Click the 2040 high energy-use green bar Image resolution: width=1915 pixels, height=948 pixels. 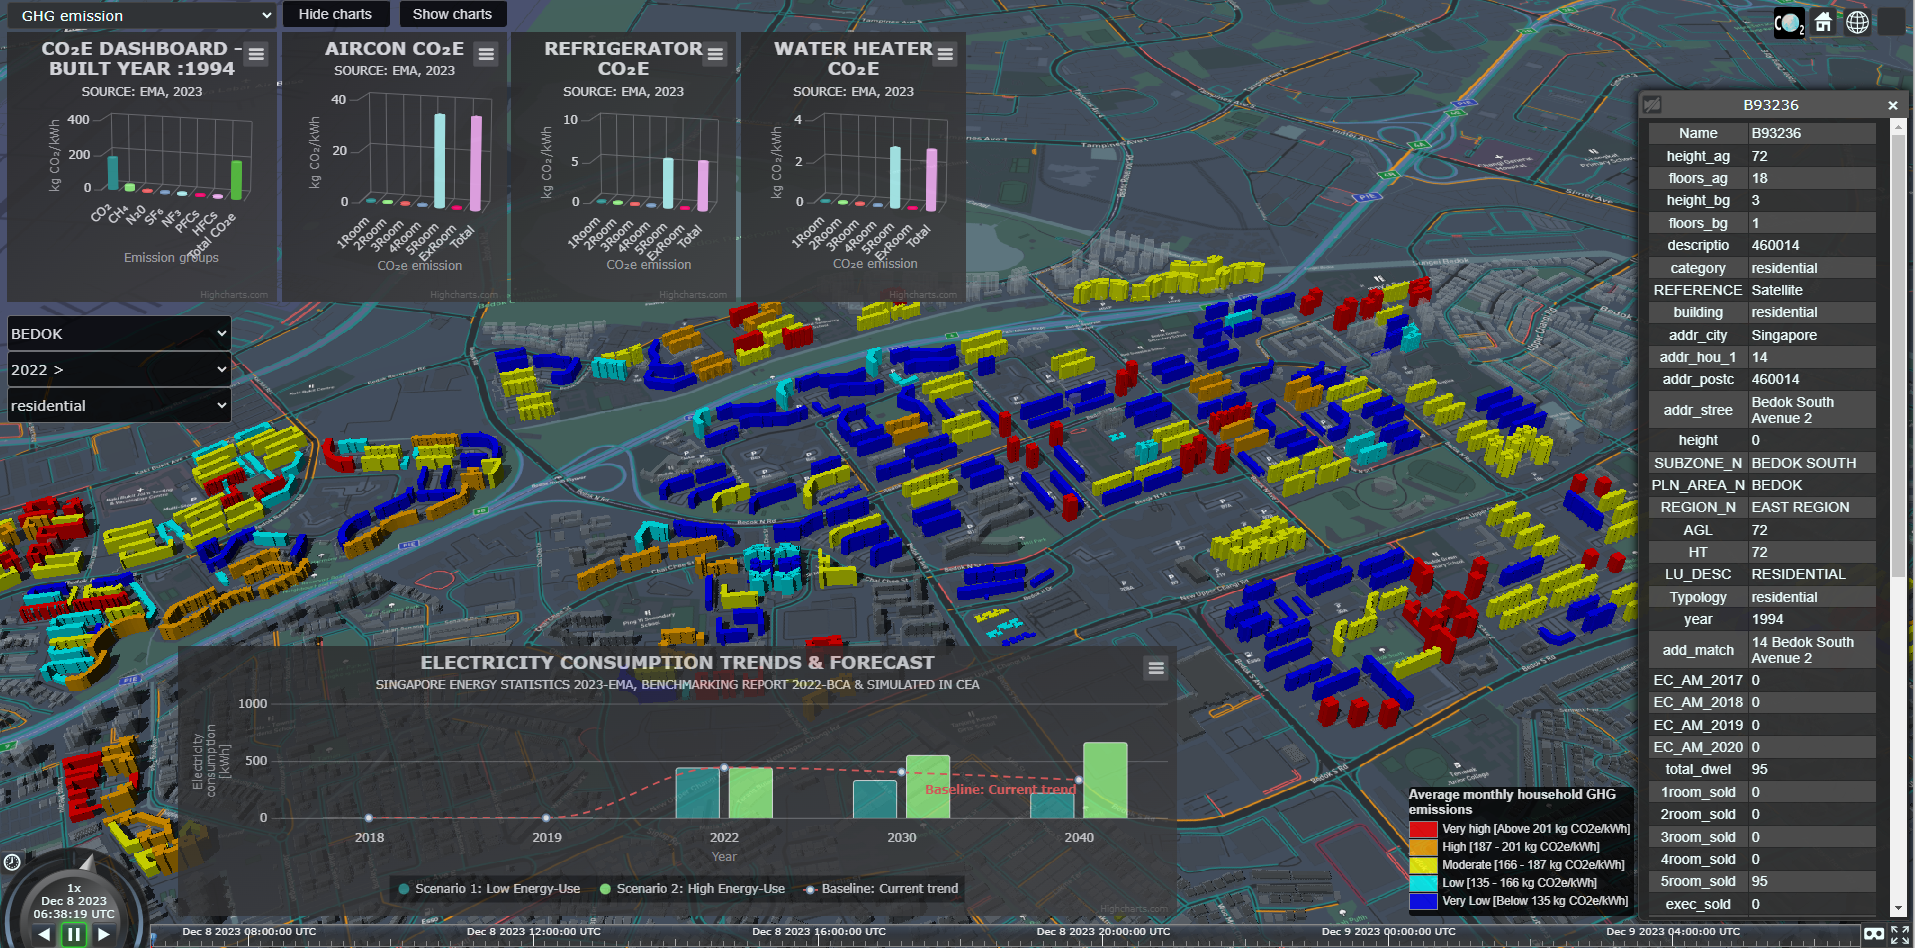tap(1105, 780)
